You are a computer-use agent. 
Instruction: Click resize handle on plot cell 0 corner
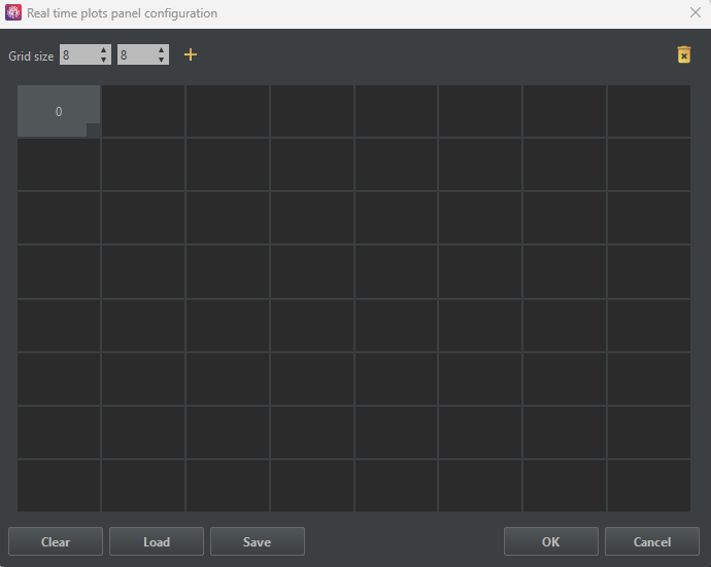93,130
